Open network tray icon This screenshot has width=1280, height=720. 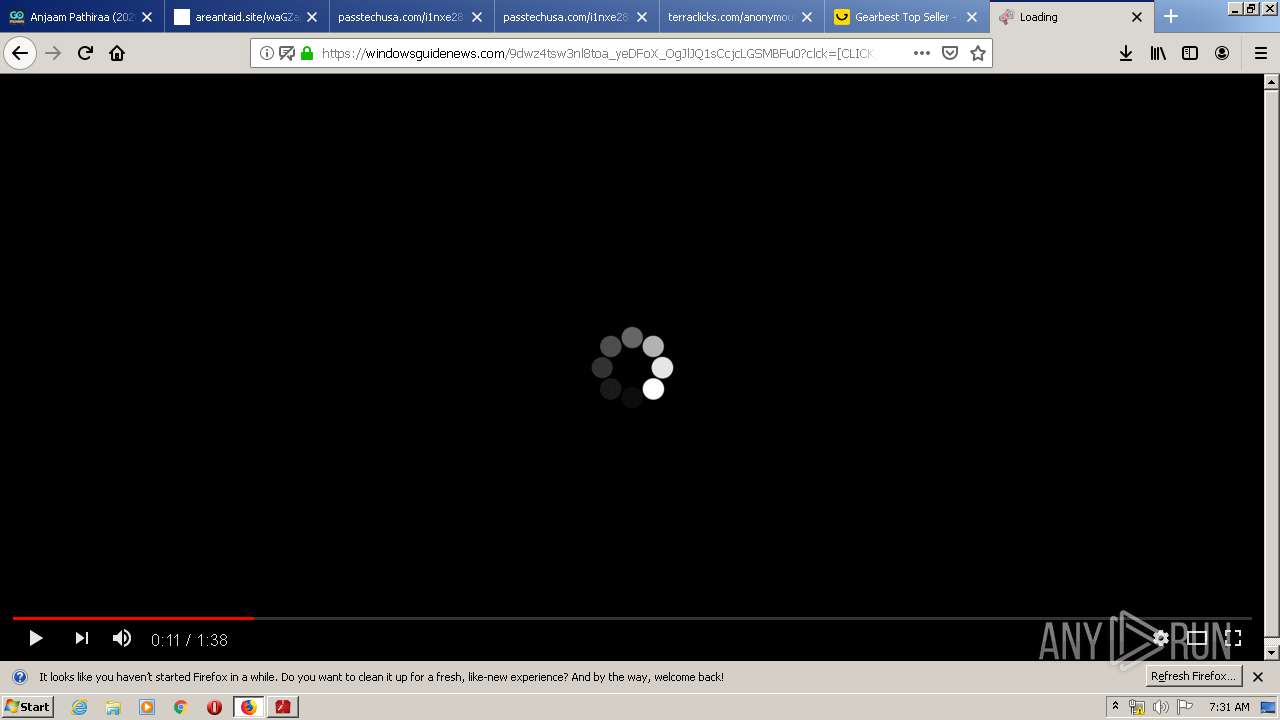(1137, 707)
